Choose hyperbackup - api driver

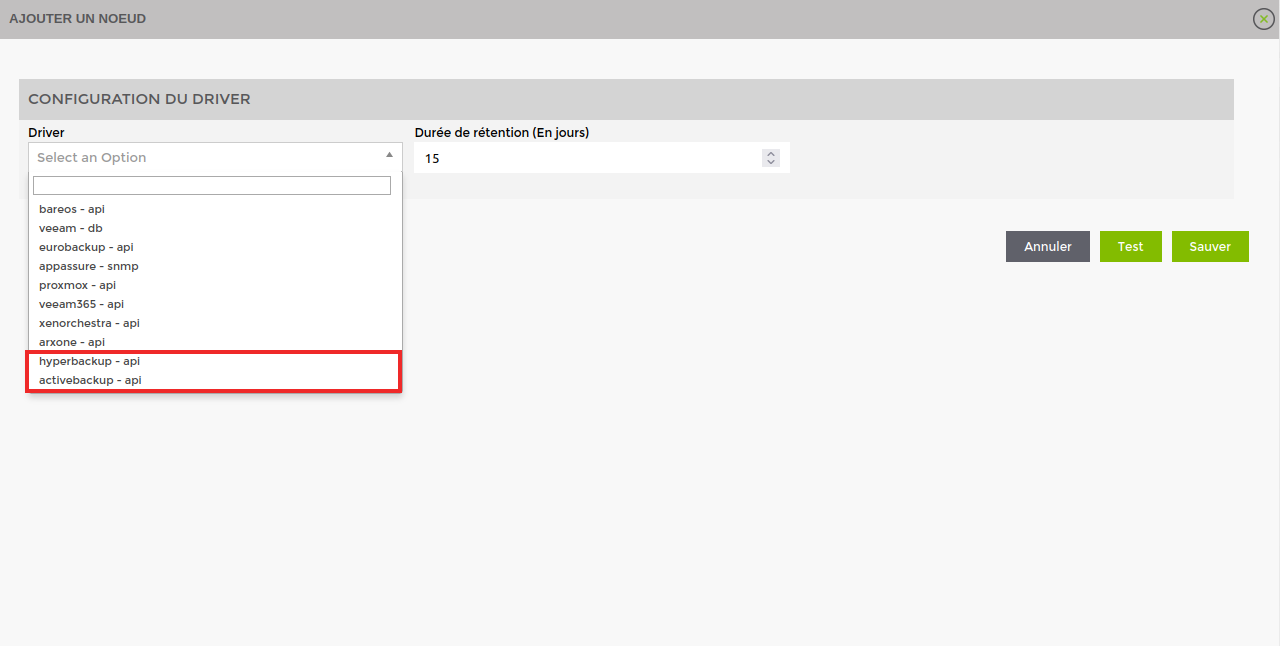(89, 361)
